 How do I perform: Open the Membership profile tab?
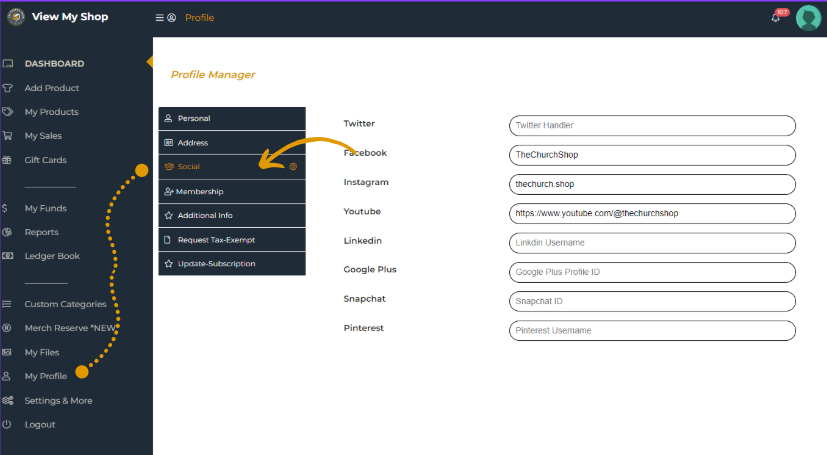232,192
